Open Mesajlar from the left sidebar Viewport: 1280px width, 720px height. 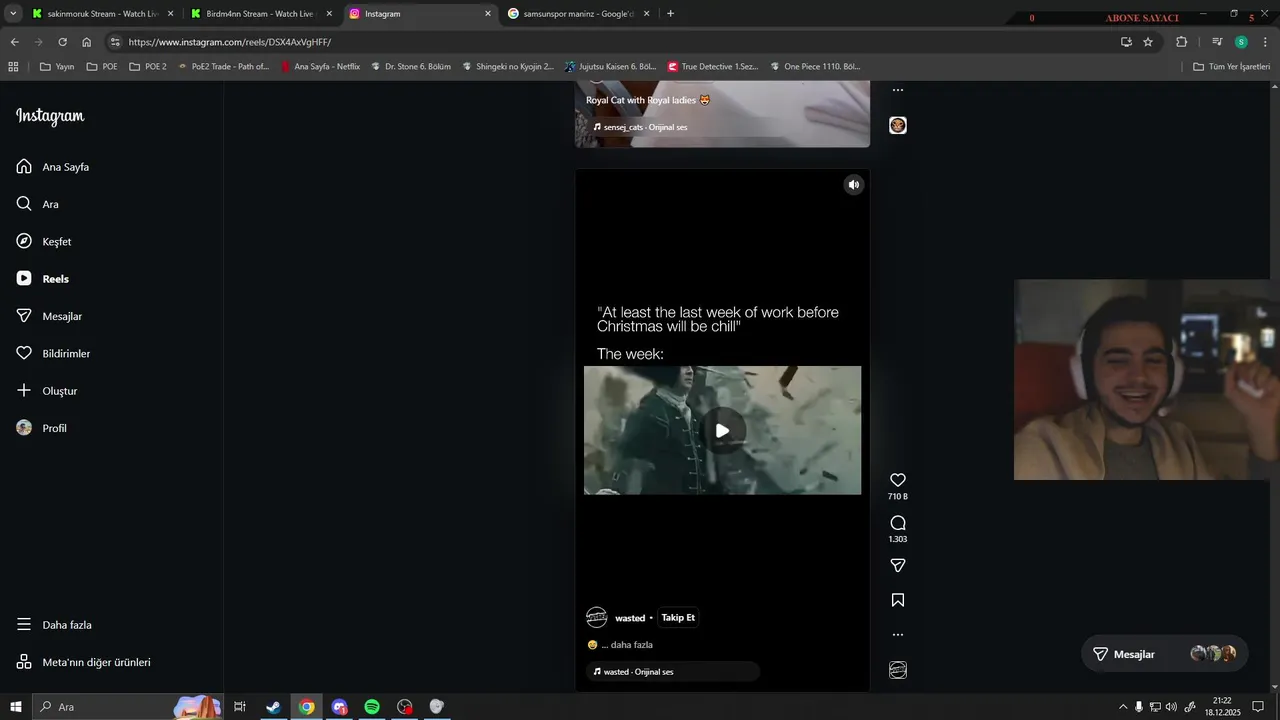pos(49,316)
